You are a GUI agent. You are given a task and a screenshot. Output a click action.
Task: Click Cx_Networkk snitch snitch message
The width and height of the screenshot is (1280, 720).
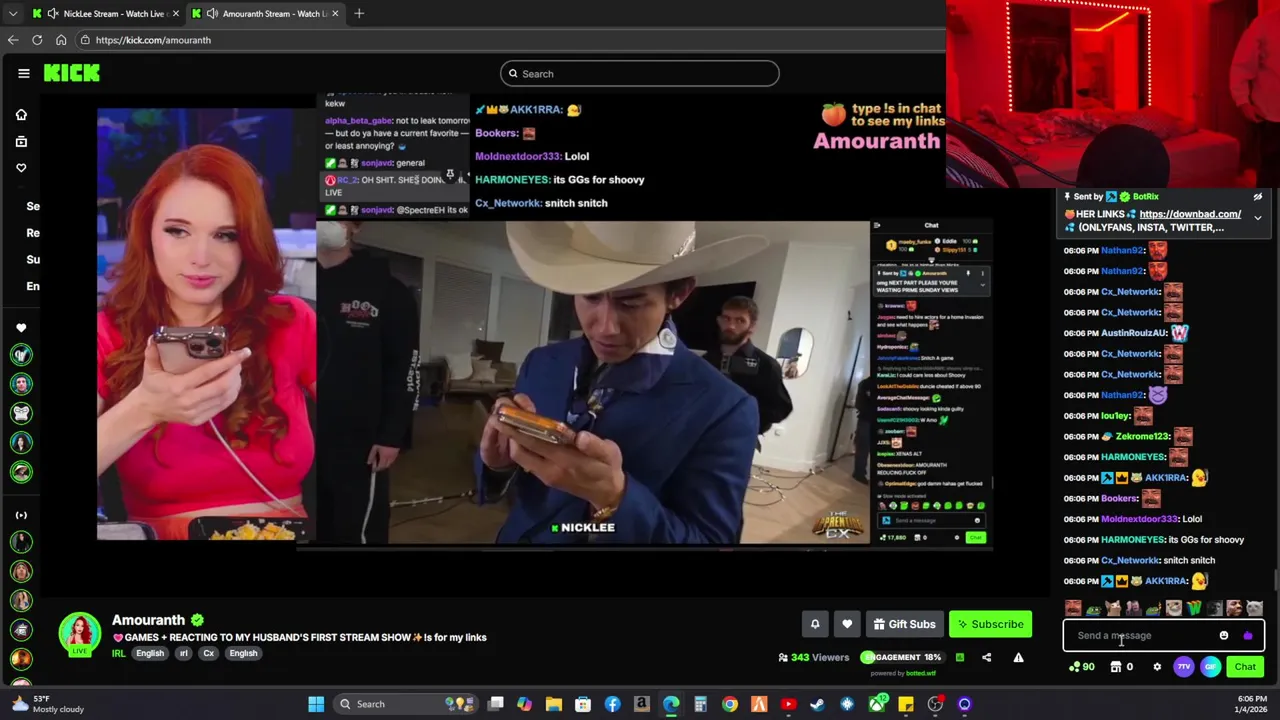(x=1140, y=560)
